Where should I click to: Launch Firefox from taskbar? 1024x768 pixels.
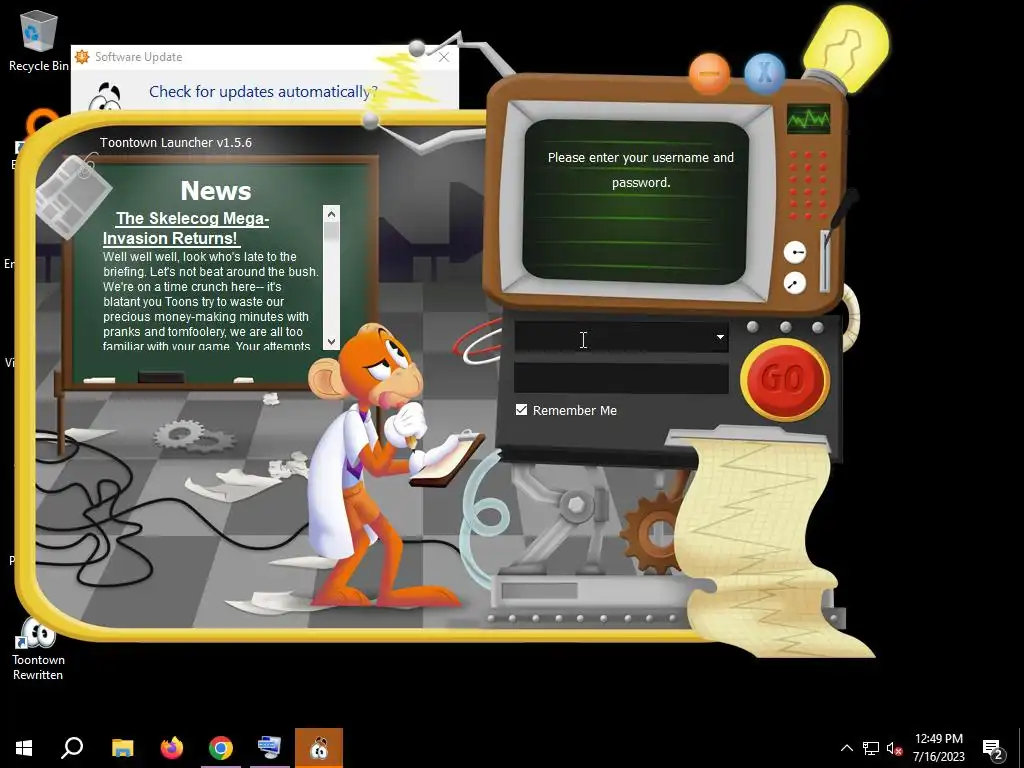[172, 748]
